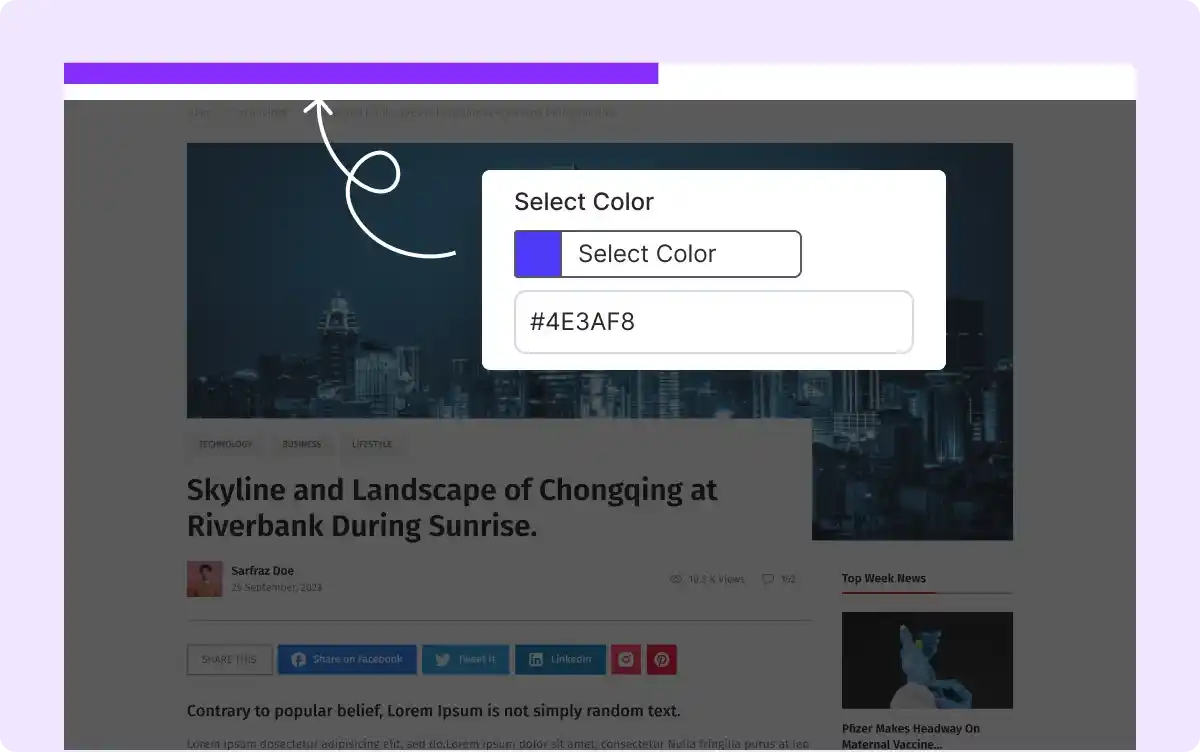Click the comments speech bubble icon
The image size is (1200, 752).
768,579
